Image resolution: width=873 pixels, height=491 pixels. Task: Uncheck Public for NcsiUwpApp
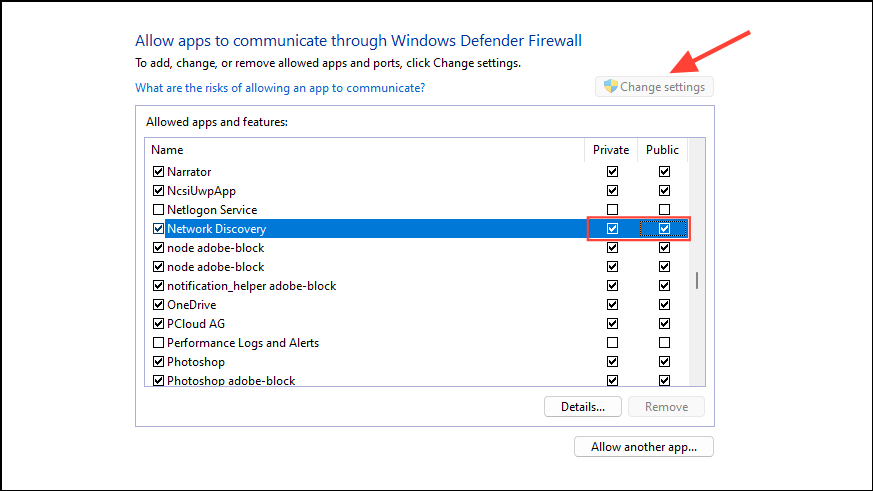(664, 190)
